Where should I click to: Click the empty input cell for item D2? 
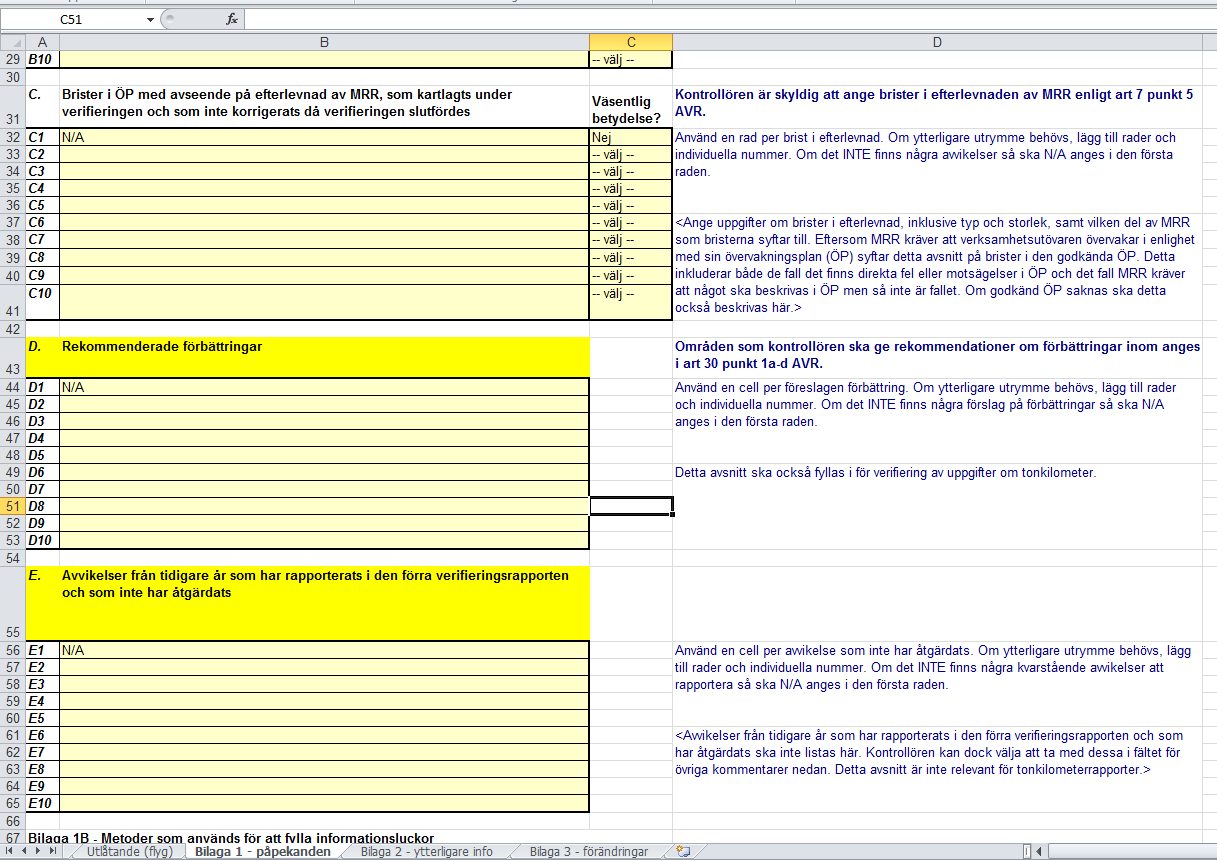(x=325, y=404)
